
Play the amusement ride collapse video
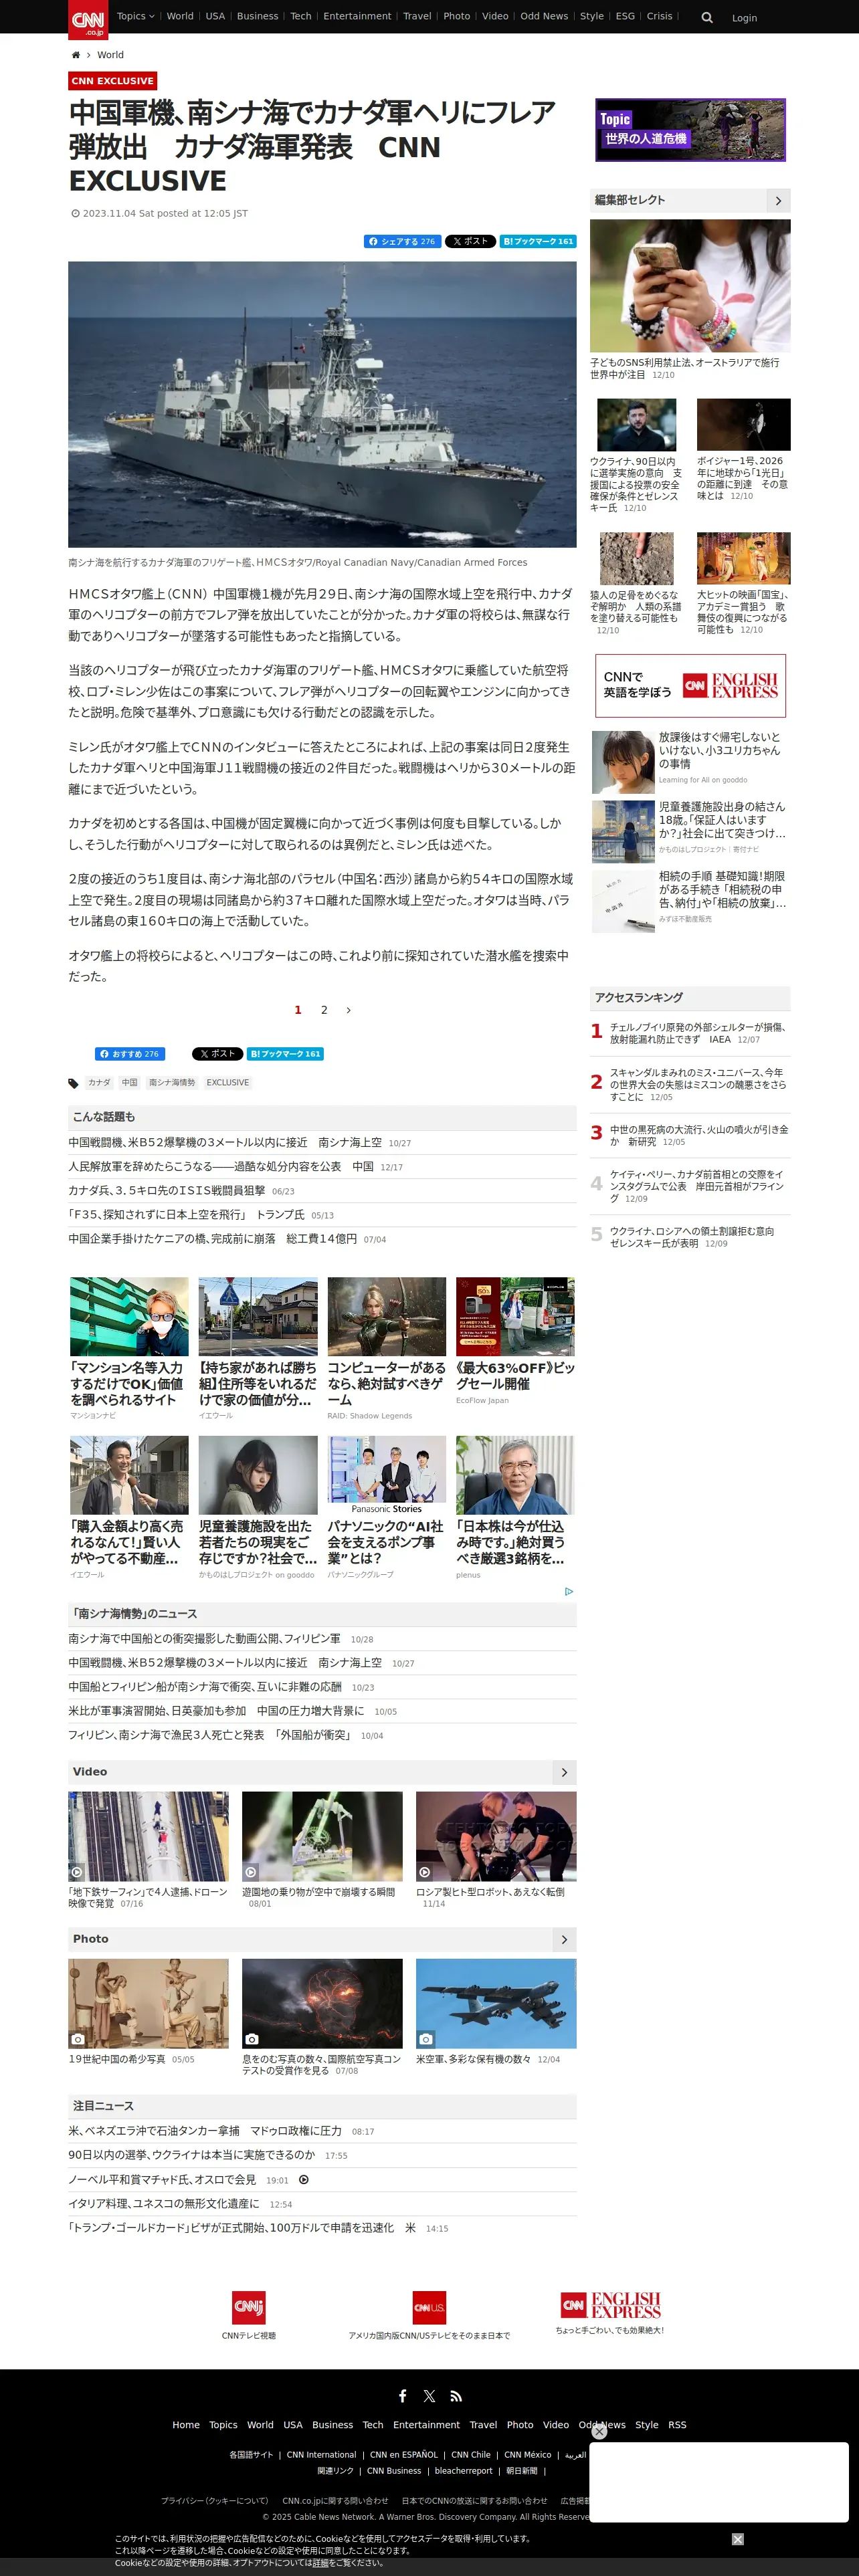coord(322,1837)
